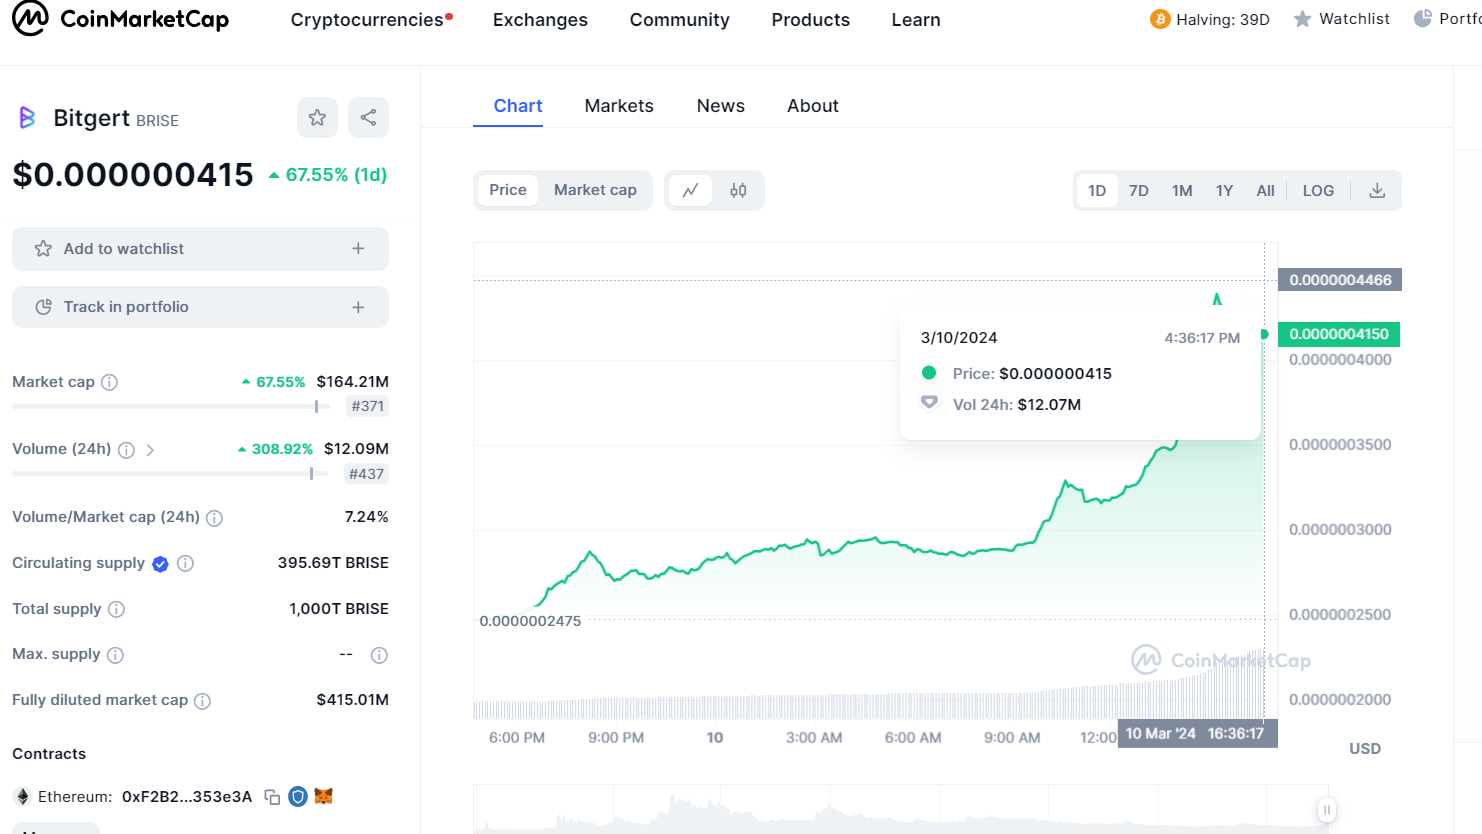The height and width of the screenshot is (834, 1482).
Task: Open the share icon next to Bitgert
Action: point(368,118)
